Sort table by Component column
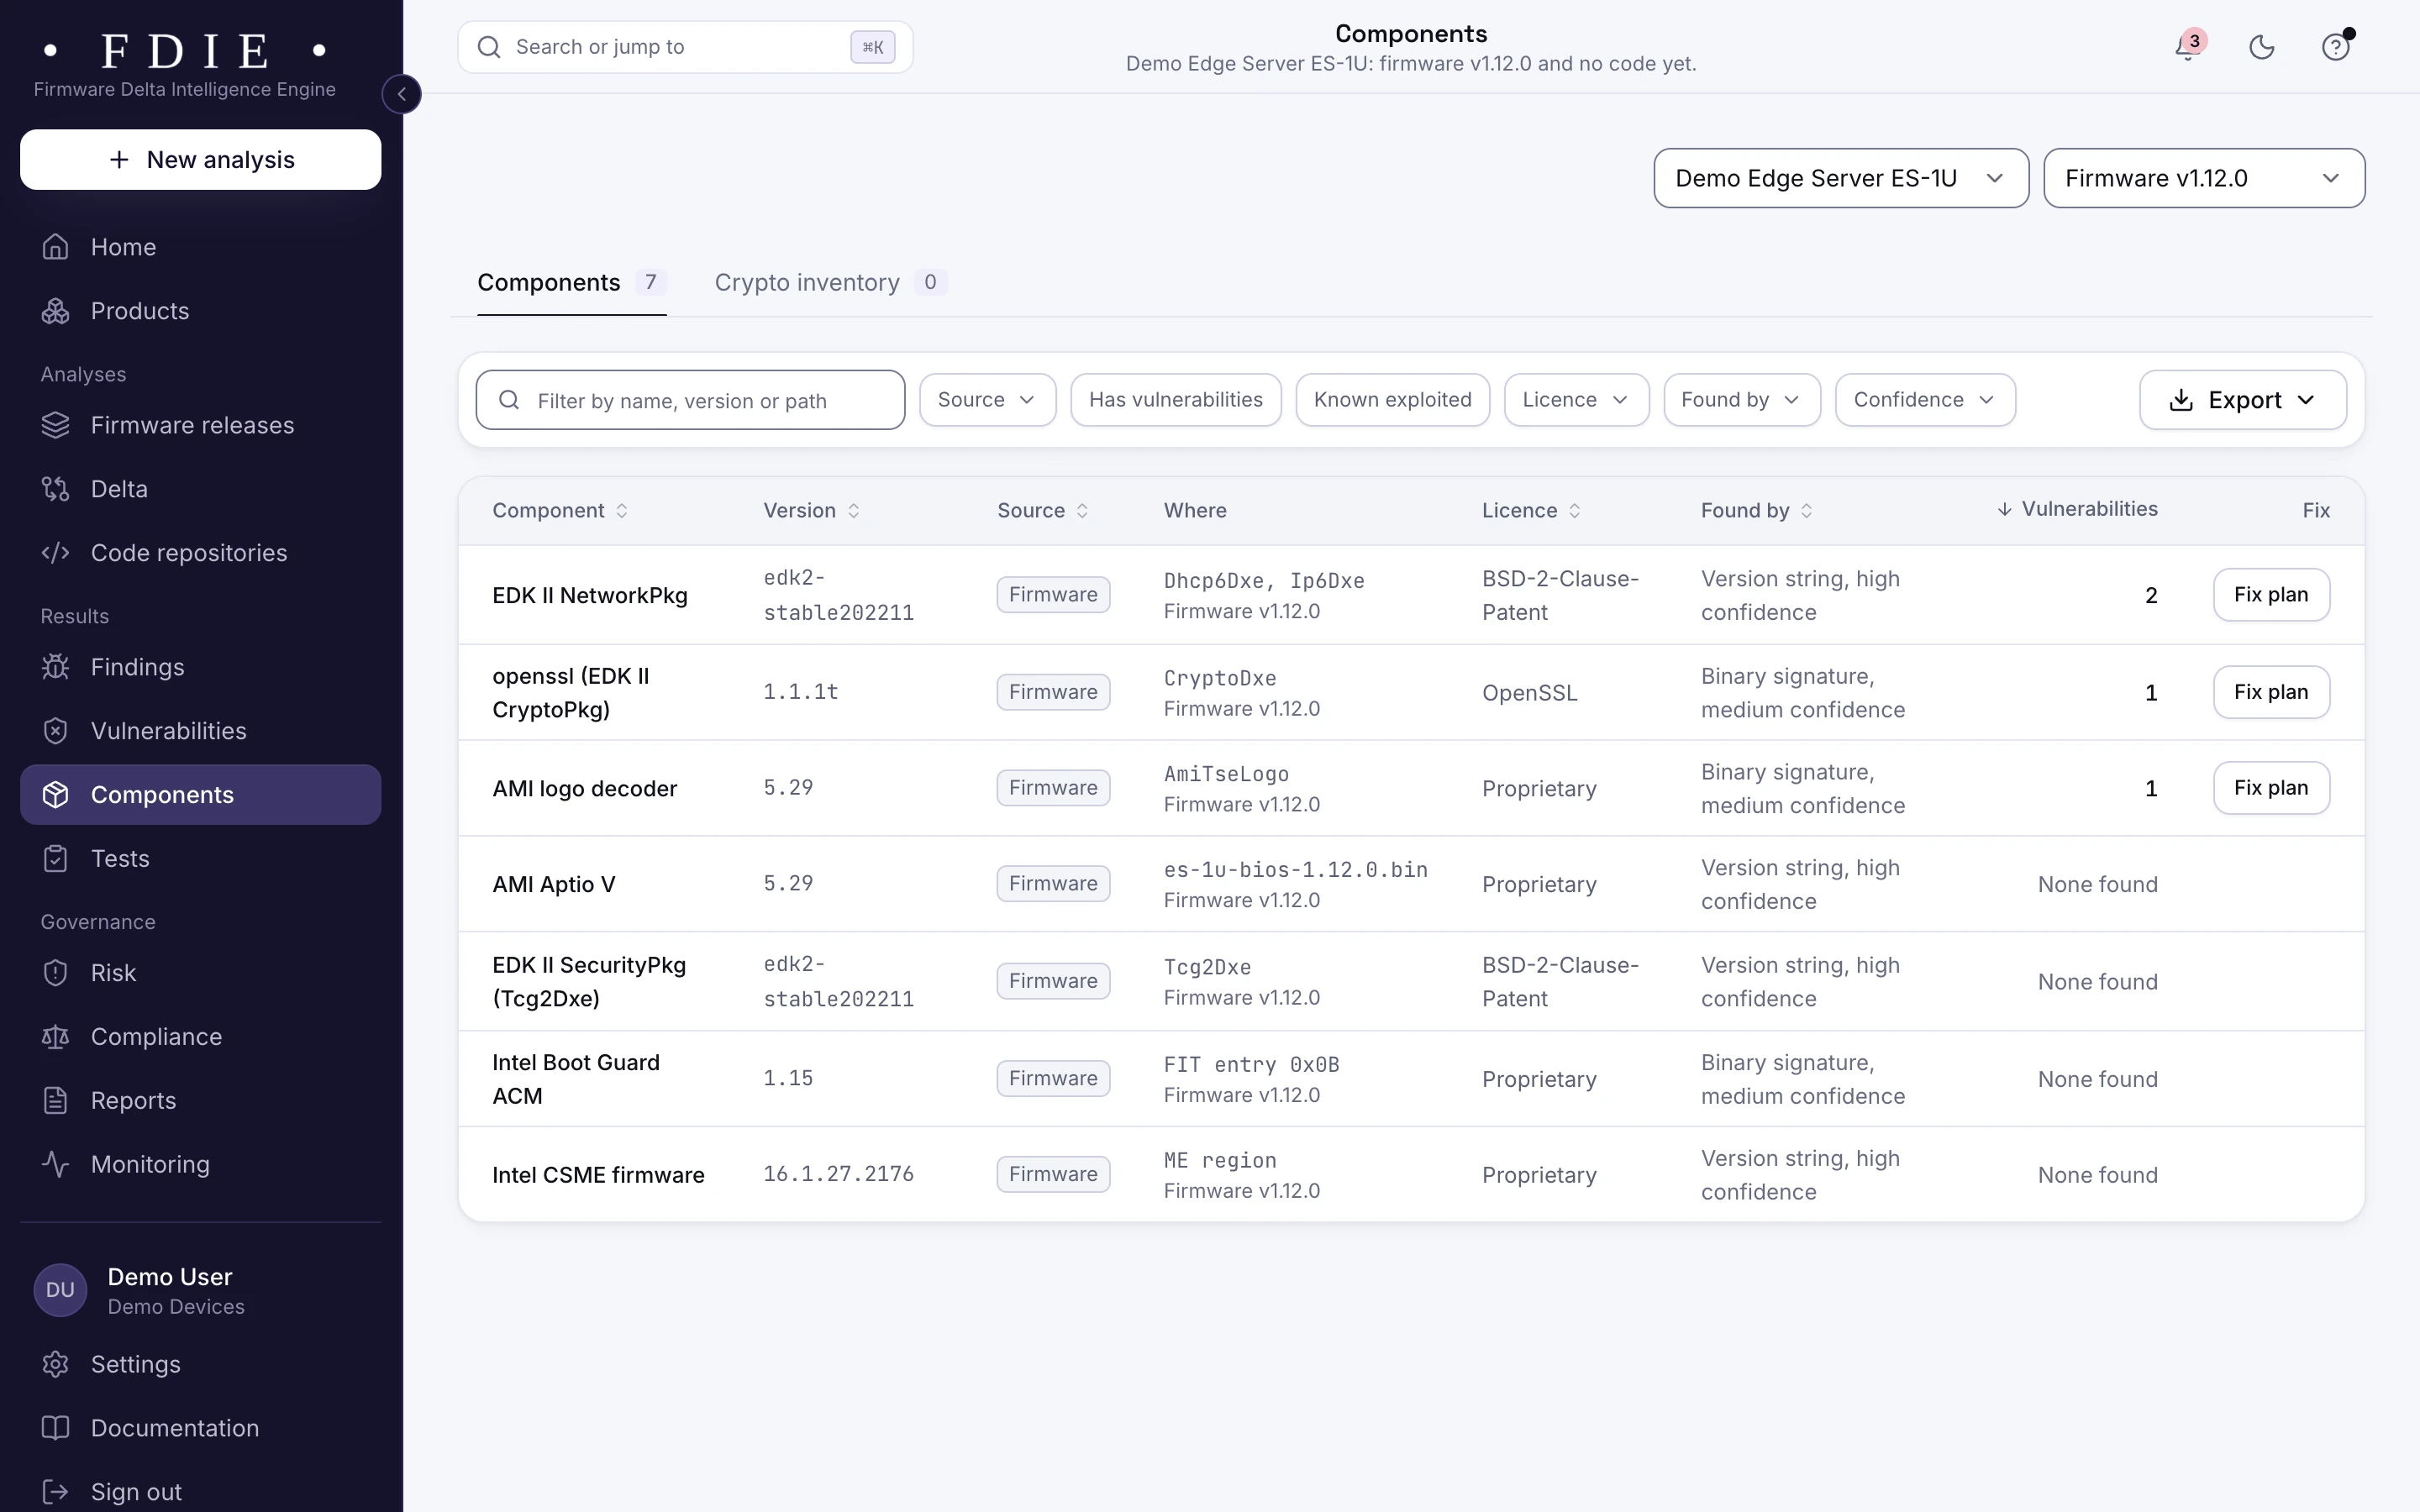The width and height of the screenshot is (2420, 1512). pyautogui.click(x=560, y=511)
